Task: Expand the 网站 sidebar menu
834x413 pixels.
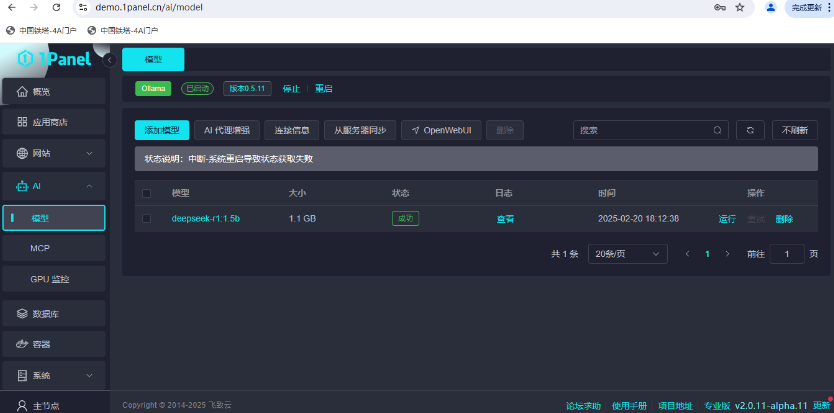Action: [52, 153]
